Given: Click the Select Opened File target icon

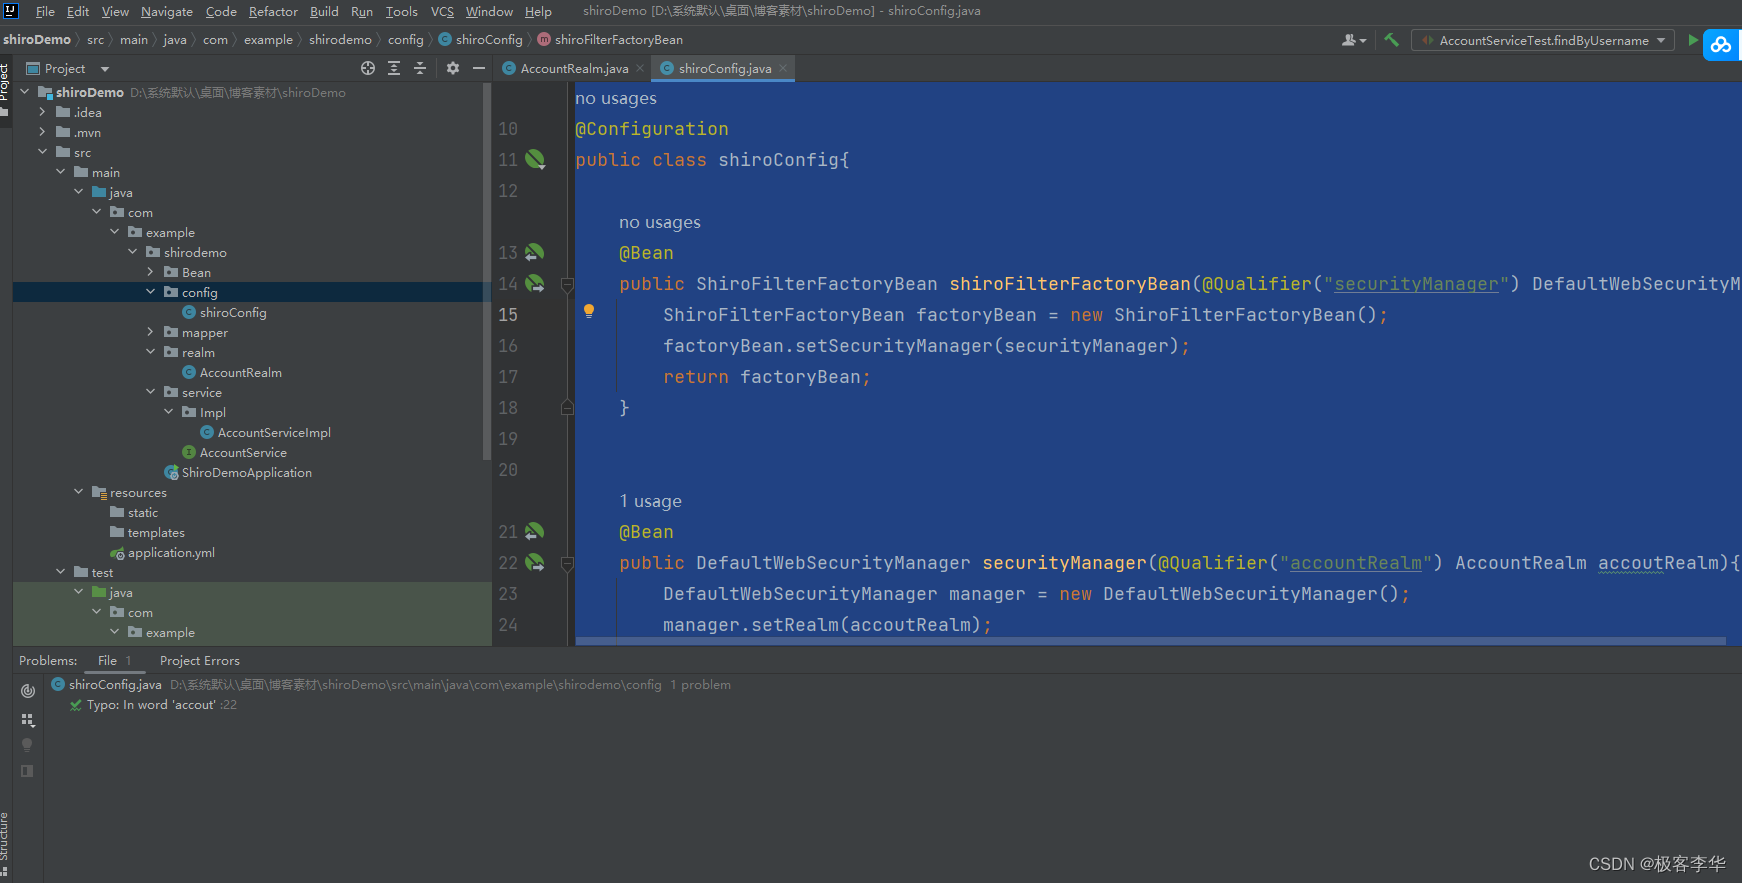Looking at the screenshot, I should tap(368, 68).
